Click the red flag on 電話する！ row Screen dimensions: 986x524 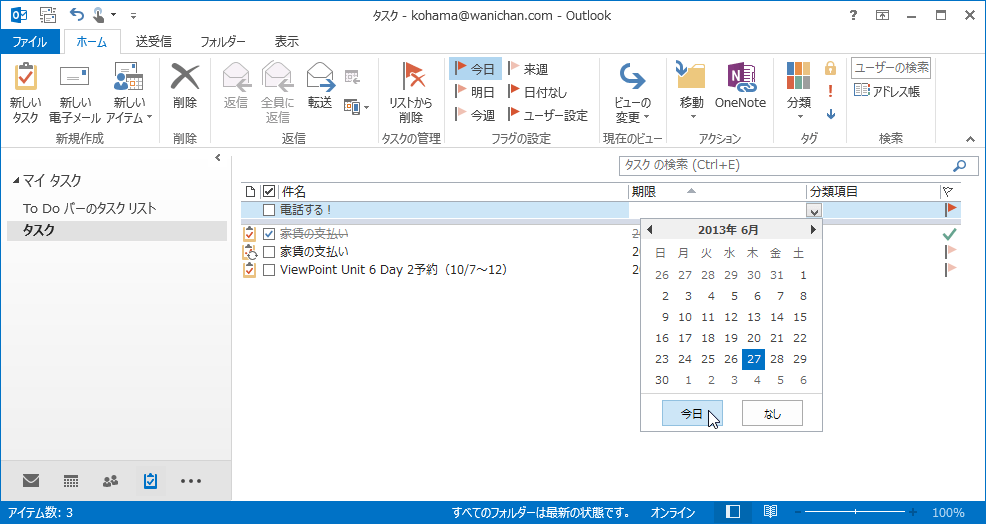pos(951,209)
